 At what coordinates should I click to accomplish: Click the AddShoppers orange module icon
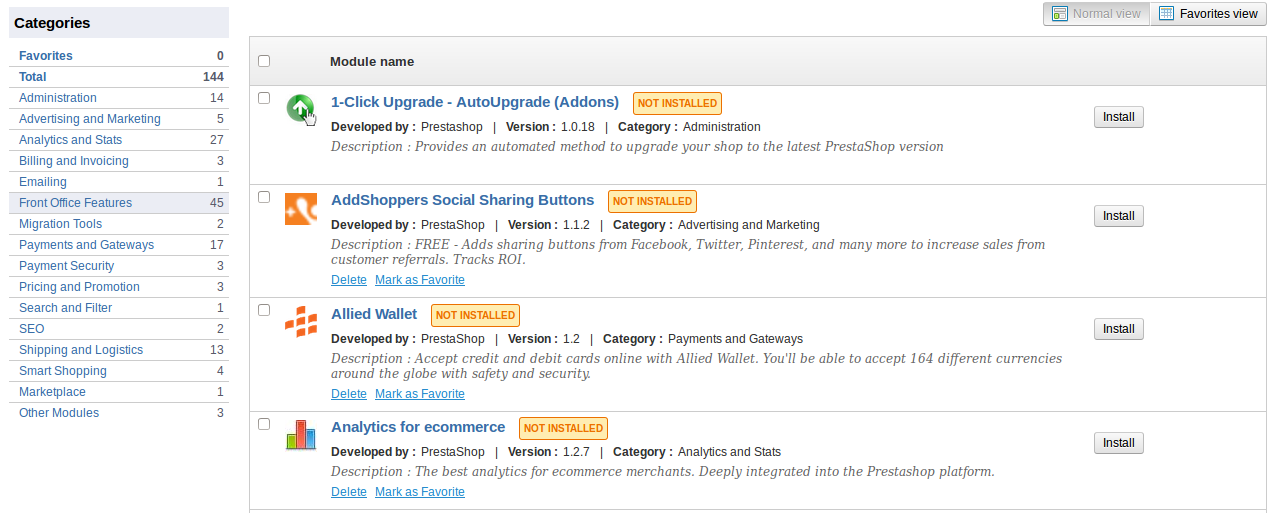(301, 209)
